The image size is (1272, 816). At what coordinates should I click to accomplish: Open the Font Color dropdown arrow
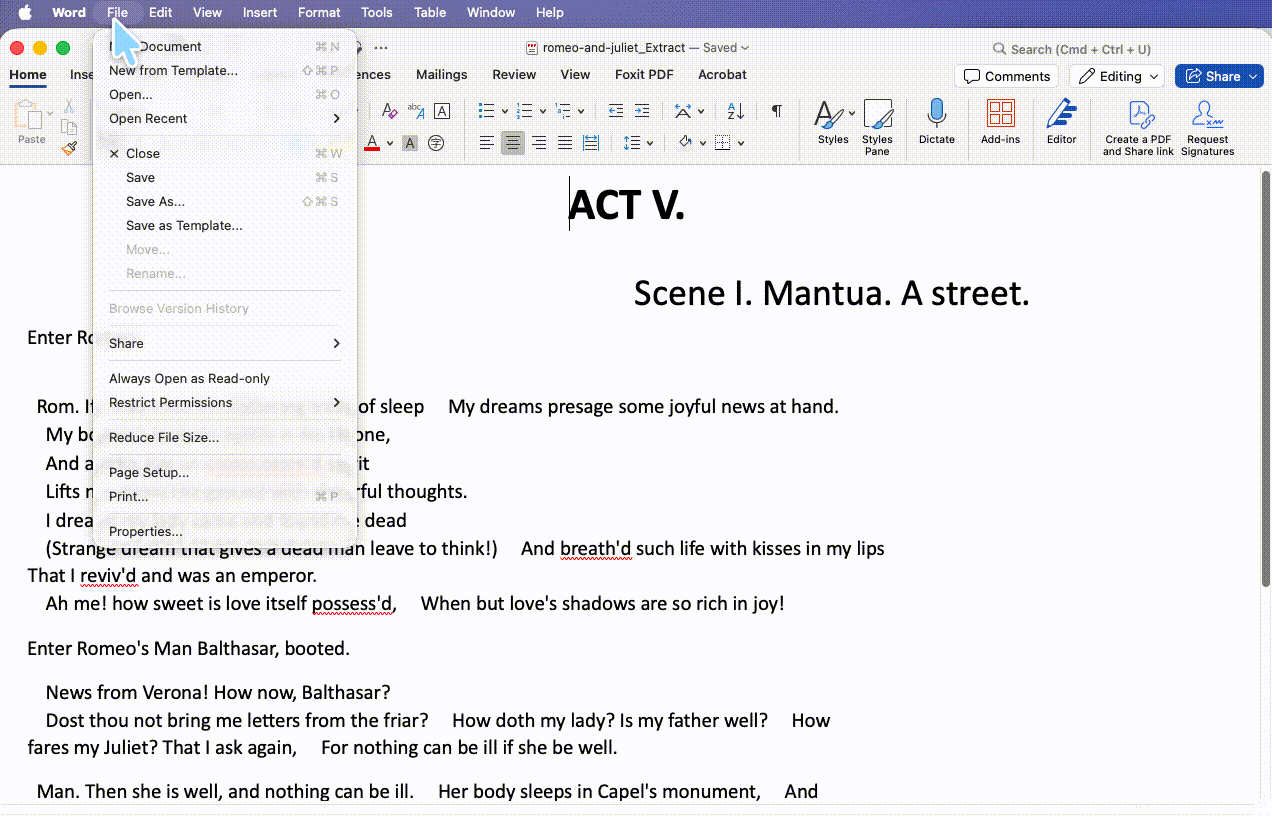pos(389,144)
